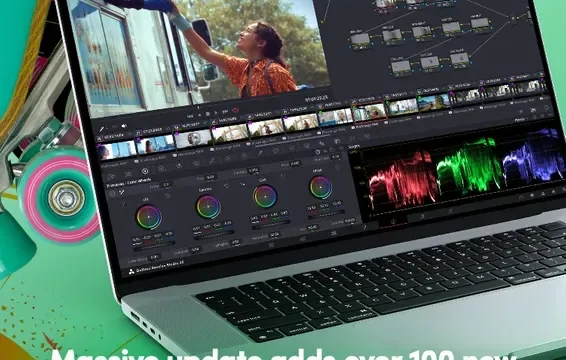Open the Camera Raw palette icon
The width and height of the screenshot is (566, 360).
tap(111, 176)
